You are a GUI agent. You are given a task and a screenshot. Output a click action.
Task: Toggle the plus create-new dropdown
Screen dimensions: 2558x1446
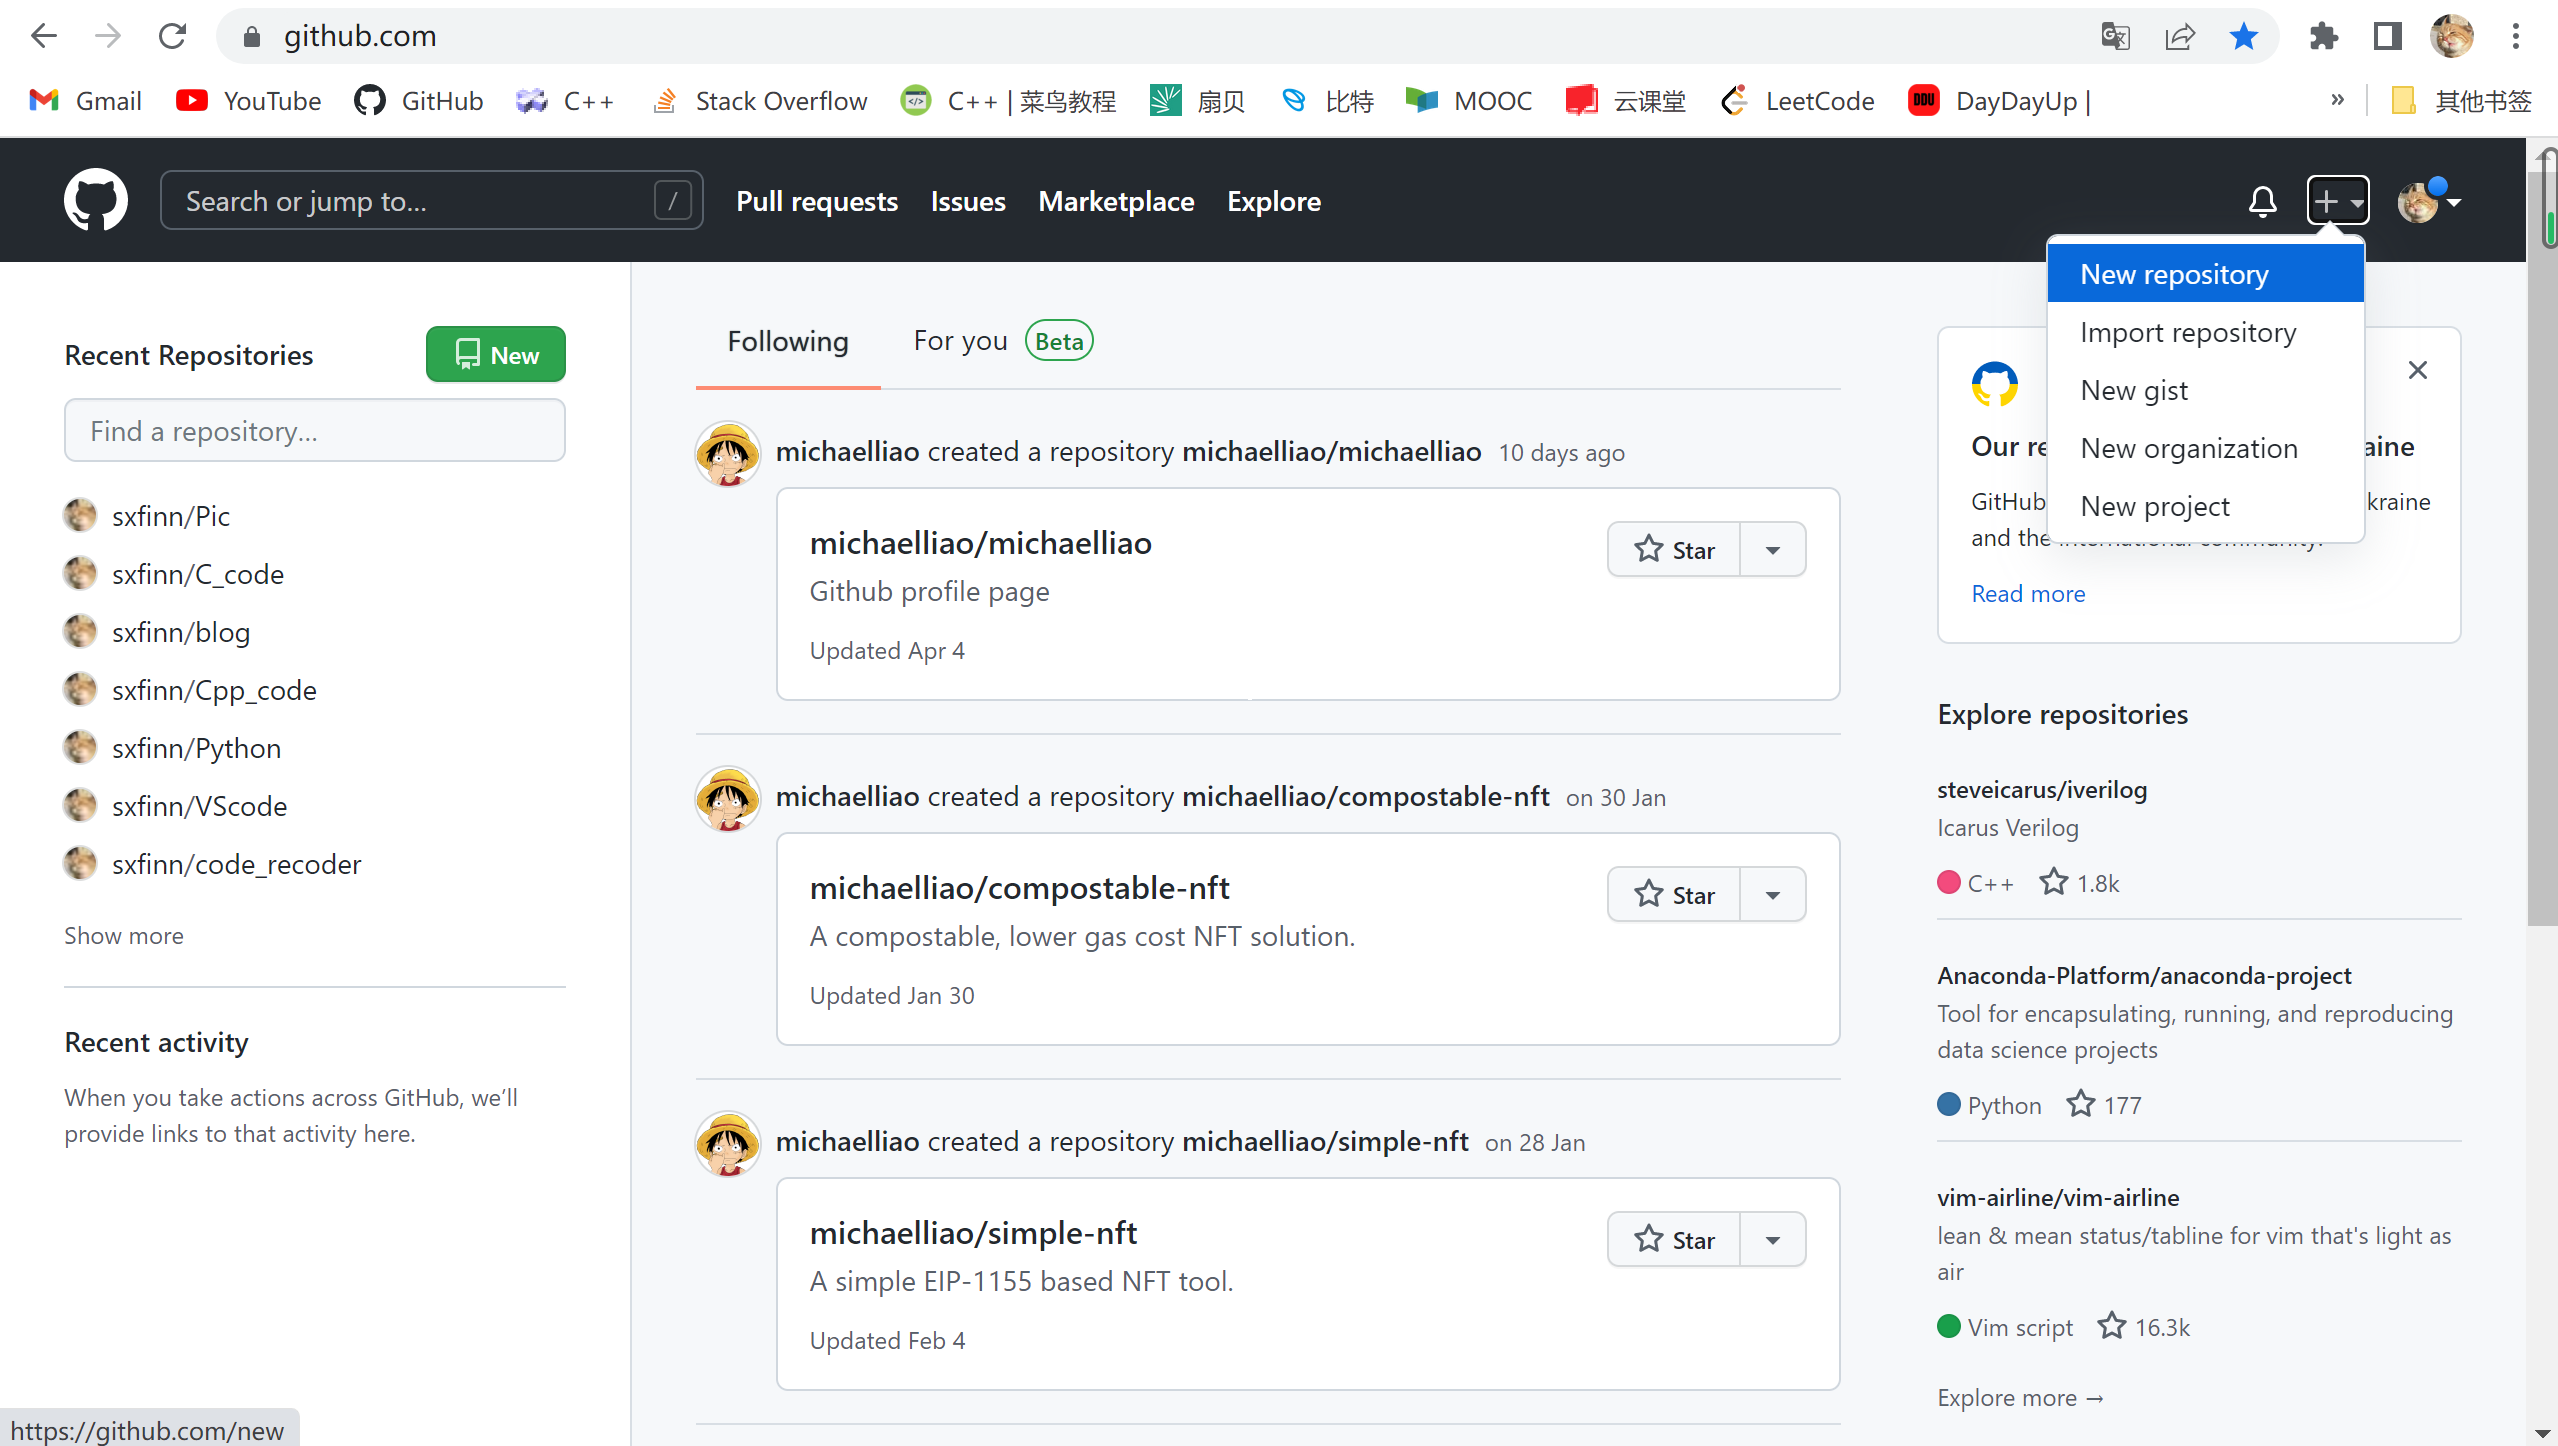[2337, 201]
